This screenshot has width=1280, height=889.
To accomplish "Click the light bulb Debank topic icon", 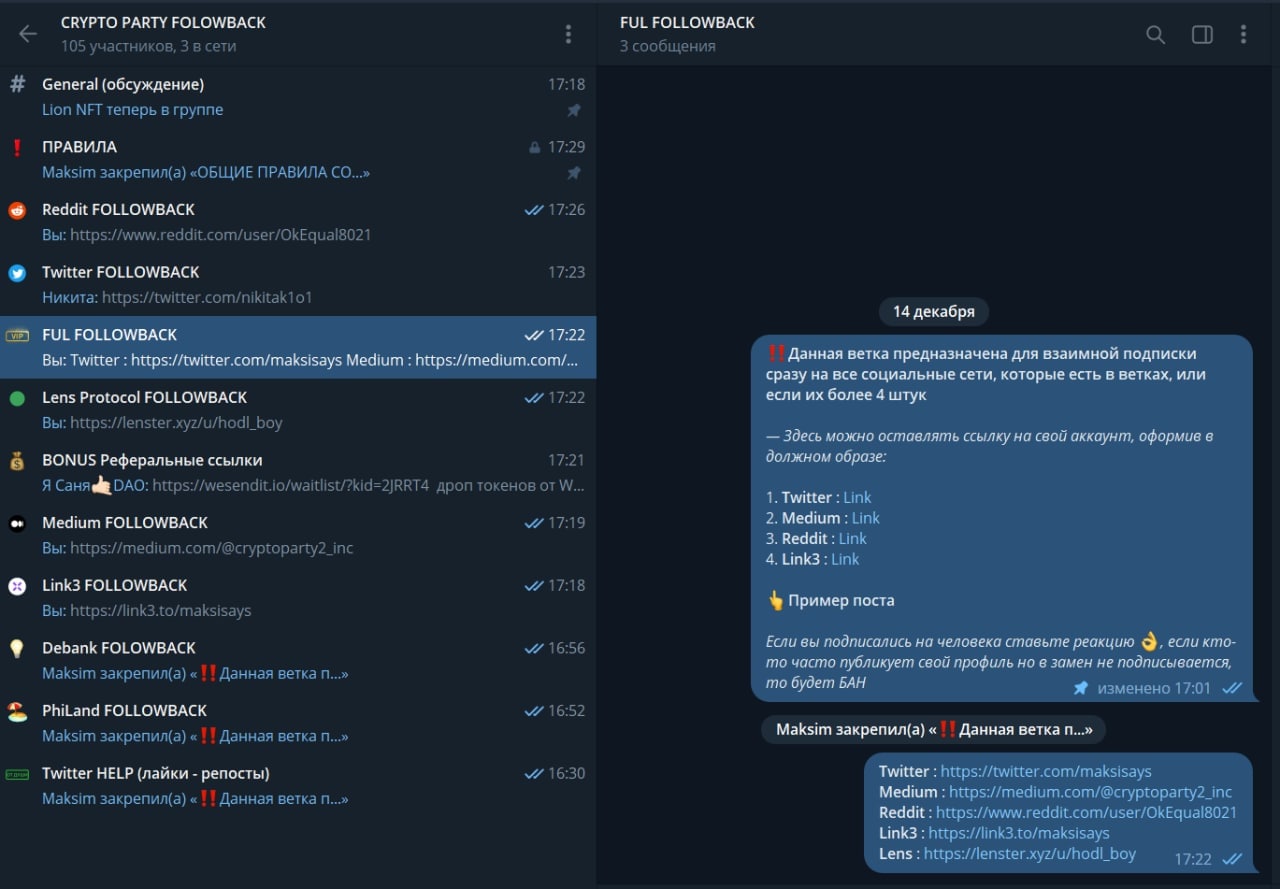I will 17,648.
